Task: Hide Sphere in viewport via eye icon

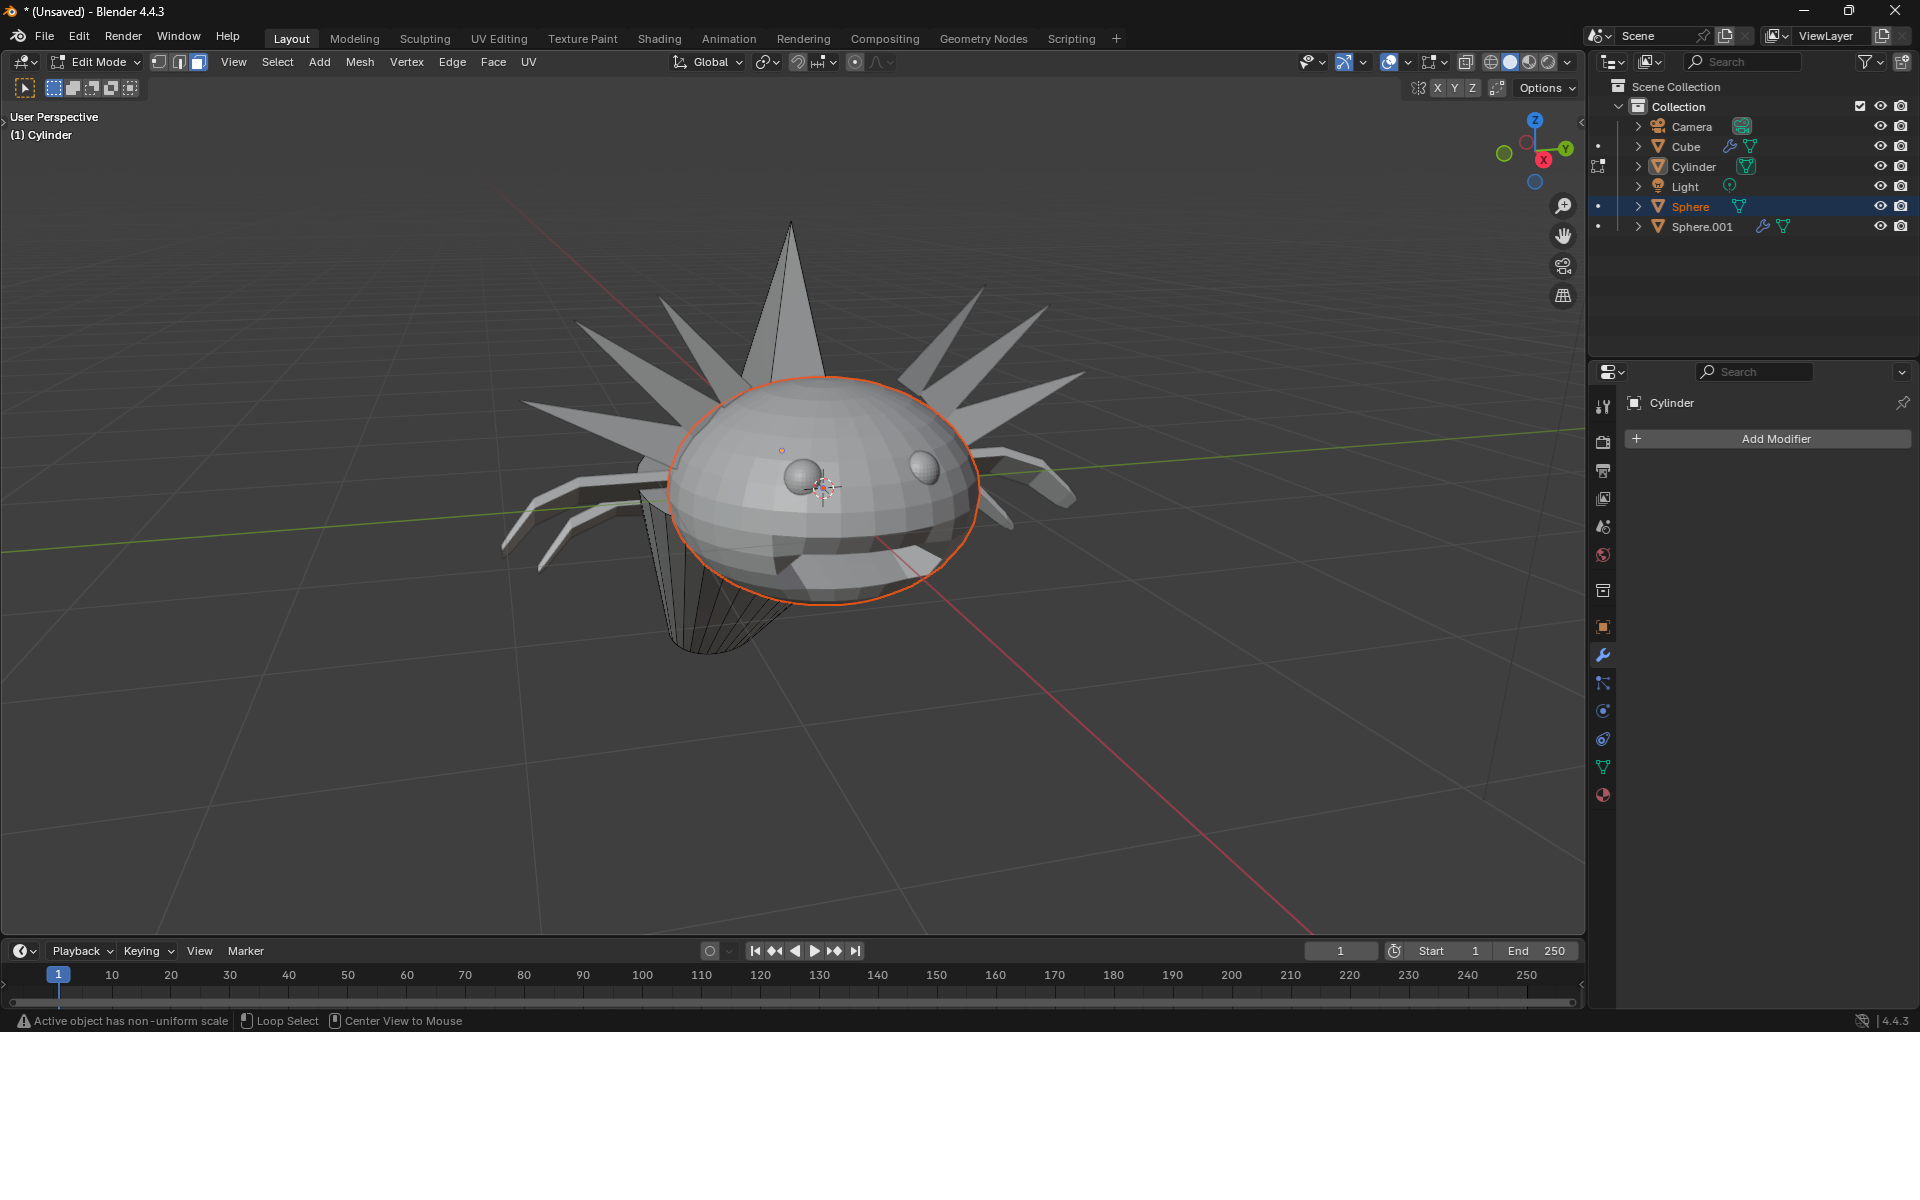Action: (x=1880, y=207)
